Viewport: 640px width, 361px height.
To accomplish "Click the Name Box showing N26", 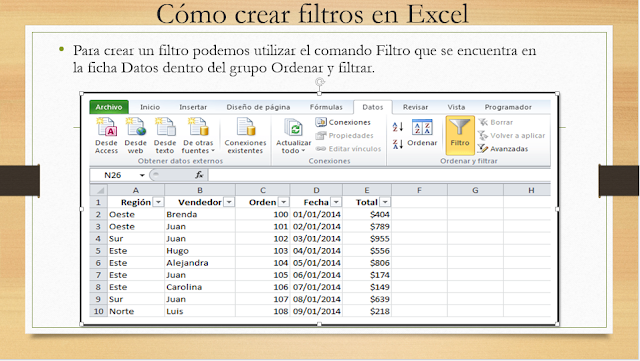I will point(114,175).
